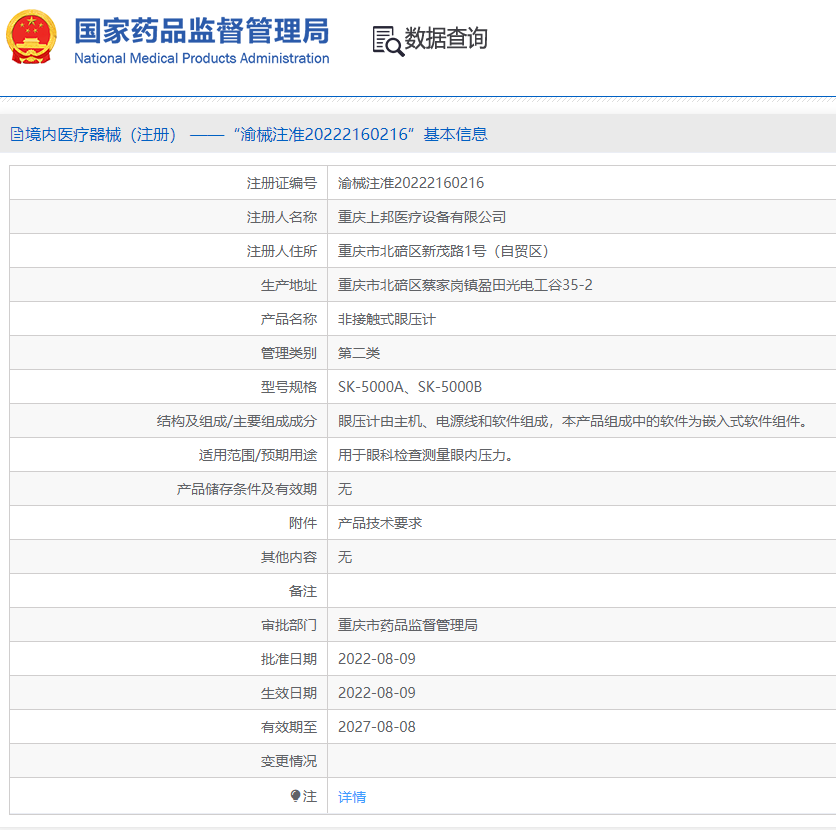Click 重庆上邦医疗设备有限公司 value
The width and height of the screenshot is (836, 830).
[x=422, y=217]
